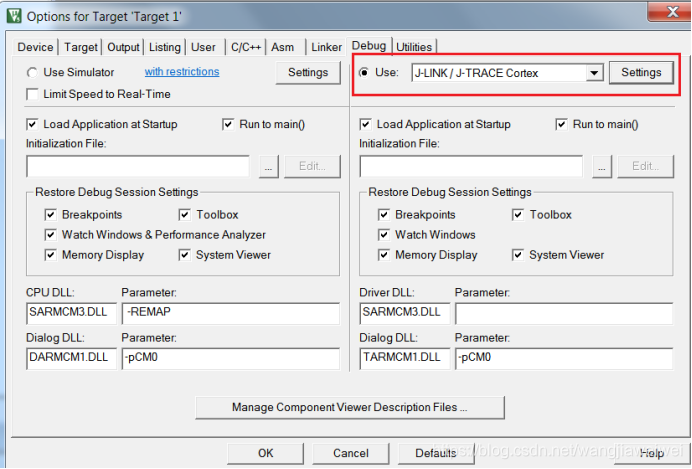The image size is (692, 469).
Task: Toggle hardware Memory Display checkbox
Action: tap(384, 255)
